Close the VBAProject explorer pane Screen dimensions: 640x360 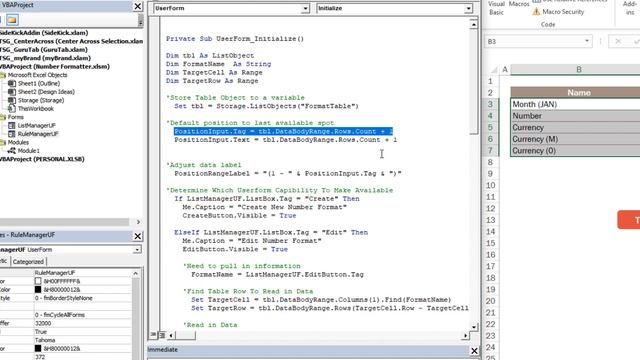(138, 6)
